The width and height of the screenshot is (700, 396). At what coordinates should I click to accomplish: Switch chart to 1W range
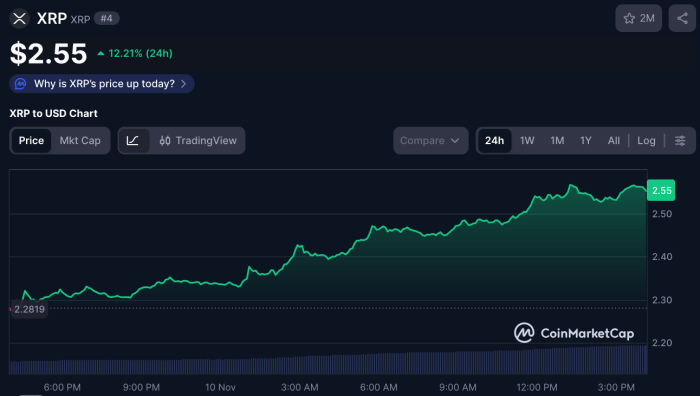click(527, 141)
